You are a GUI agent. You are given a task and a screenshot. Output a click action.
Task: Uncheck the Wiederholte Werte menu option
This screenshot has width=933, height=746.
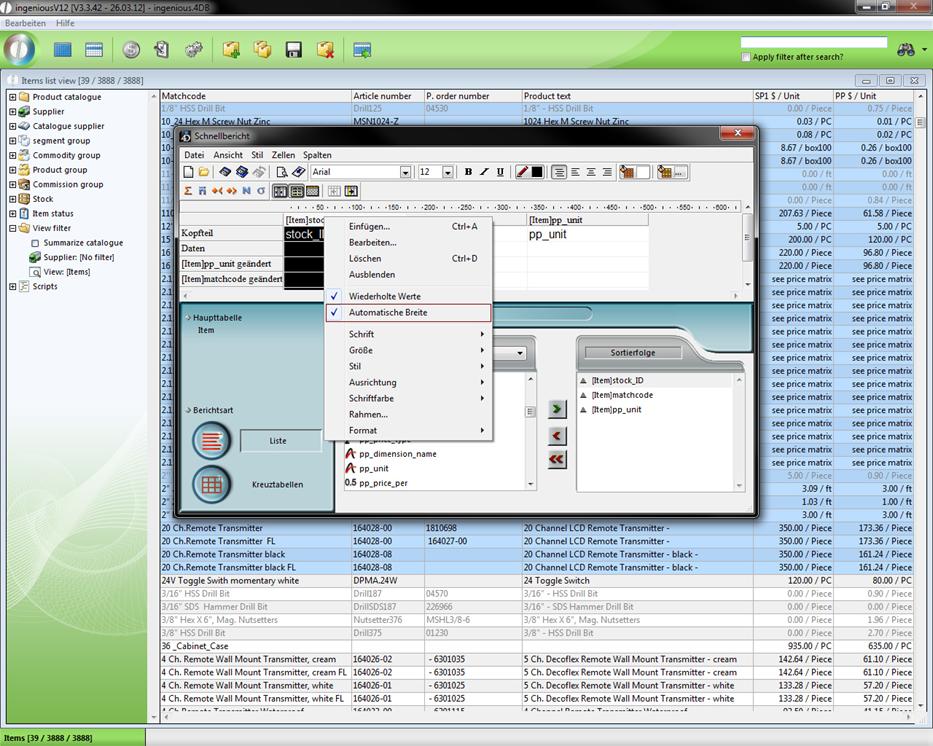pyautogui.click(x=384, y=296)
